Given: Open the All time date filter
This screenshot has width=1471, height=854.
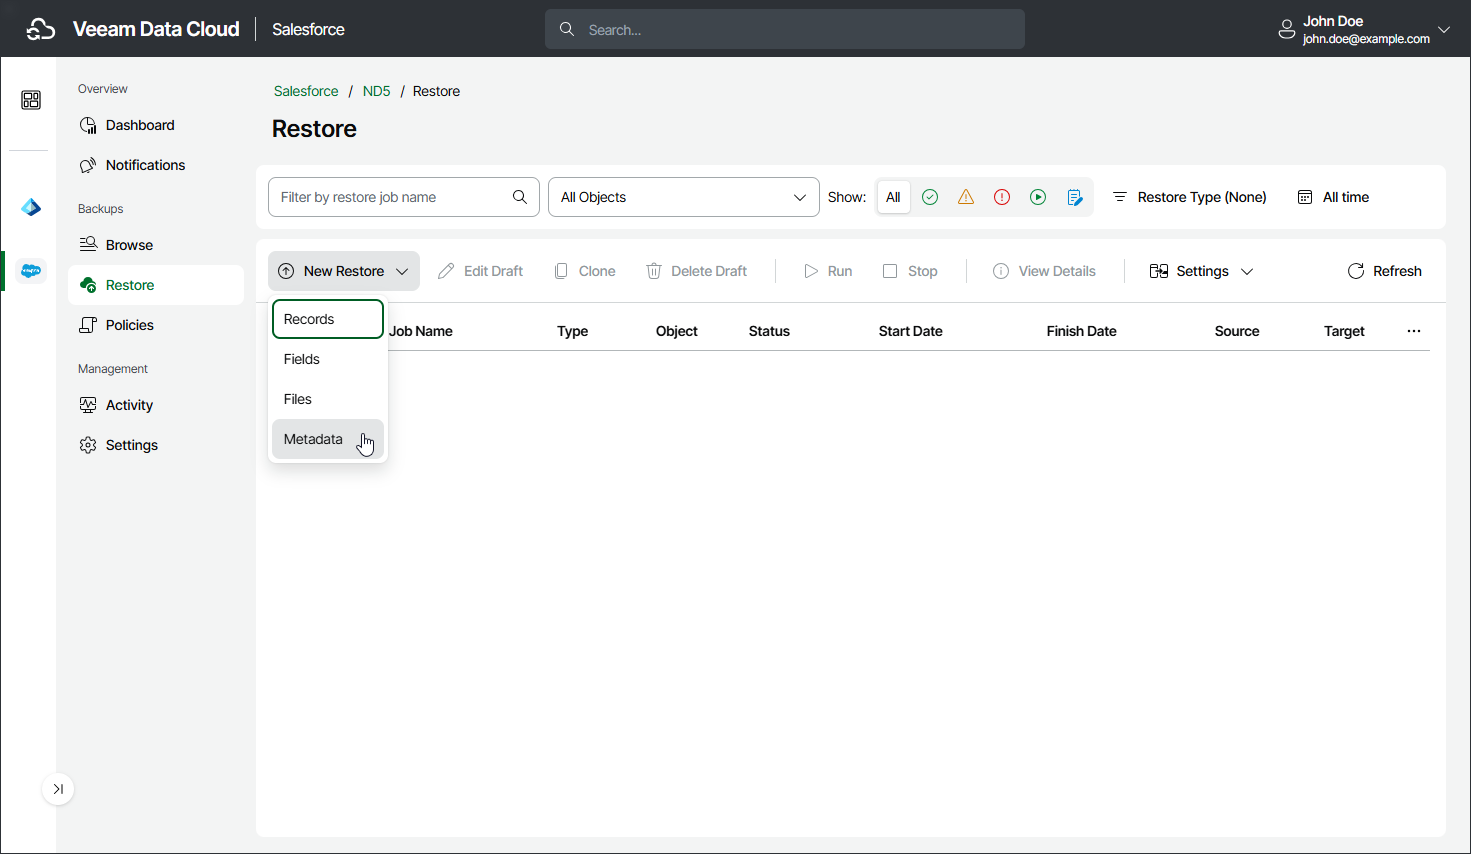Looking at the screenshot, I should pos(1333,197).
